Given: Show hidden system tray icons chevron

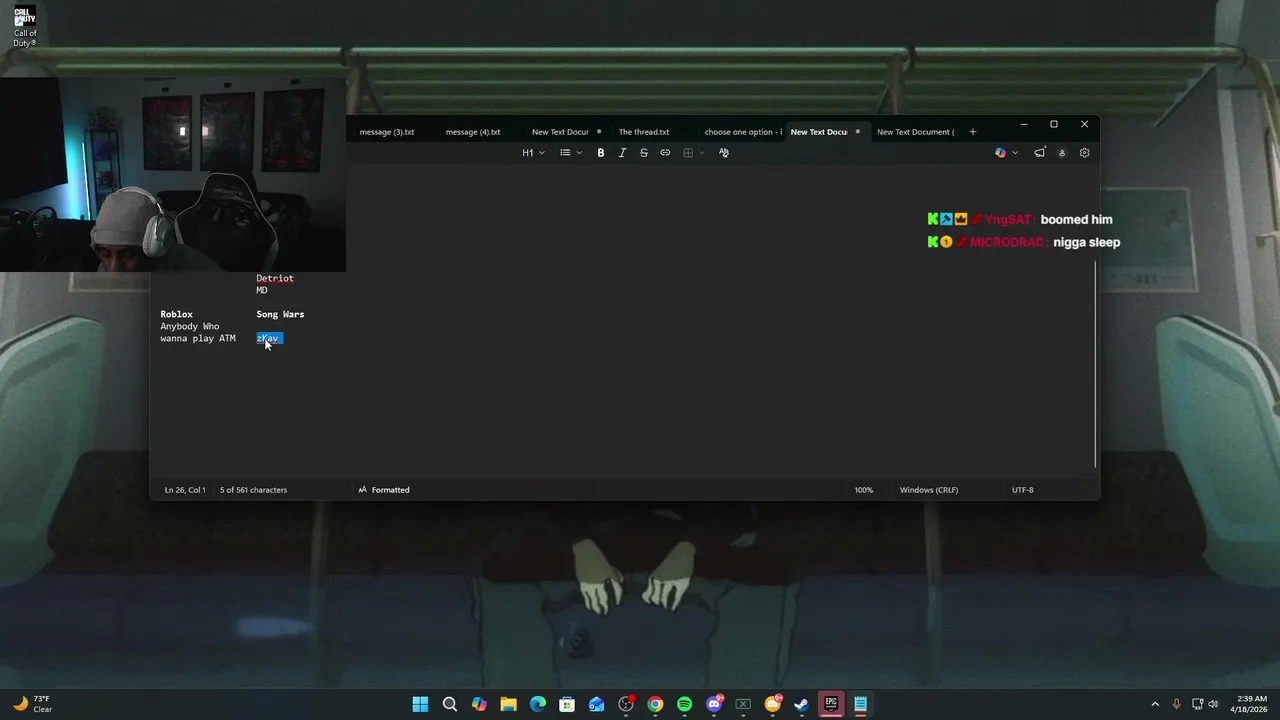Looking at the screenshot, I should 1155,704.
